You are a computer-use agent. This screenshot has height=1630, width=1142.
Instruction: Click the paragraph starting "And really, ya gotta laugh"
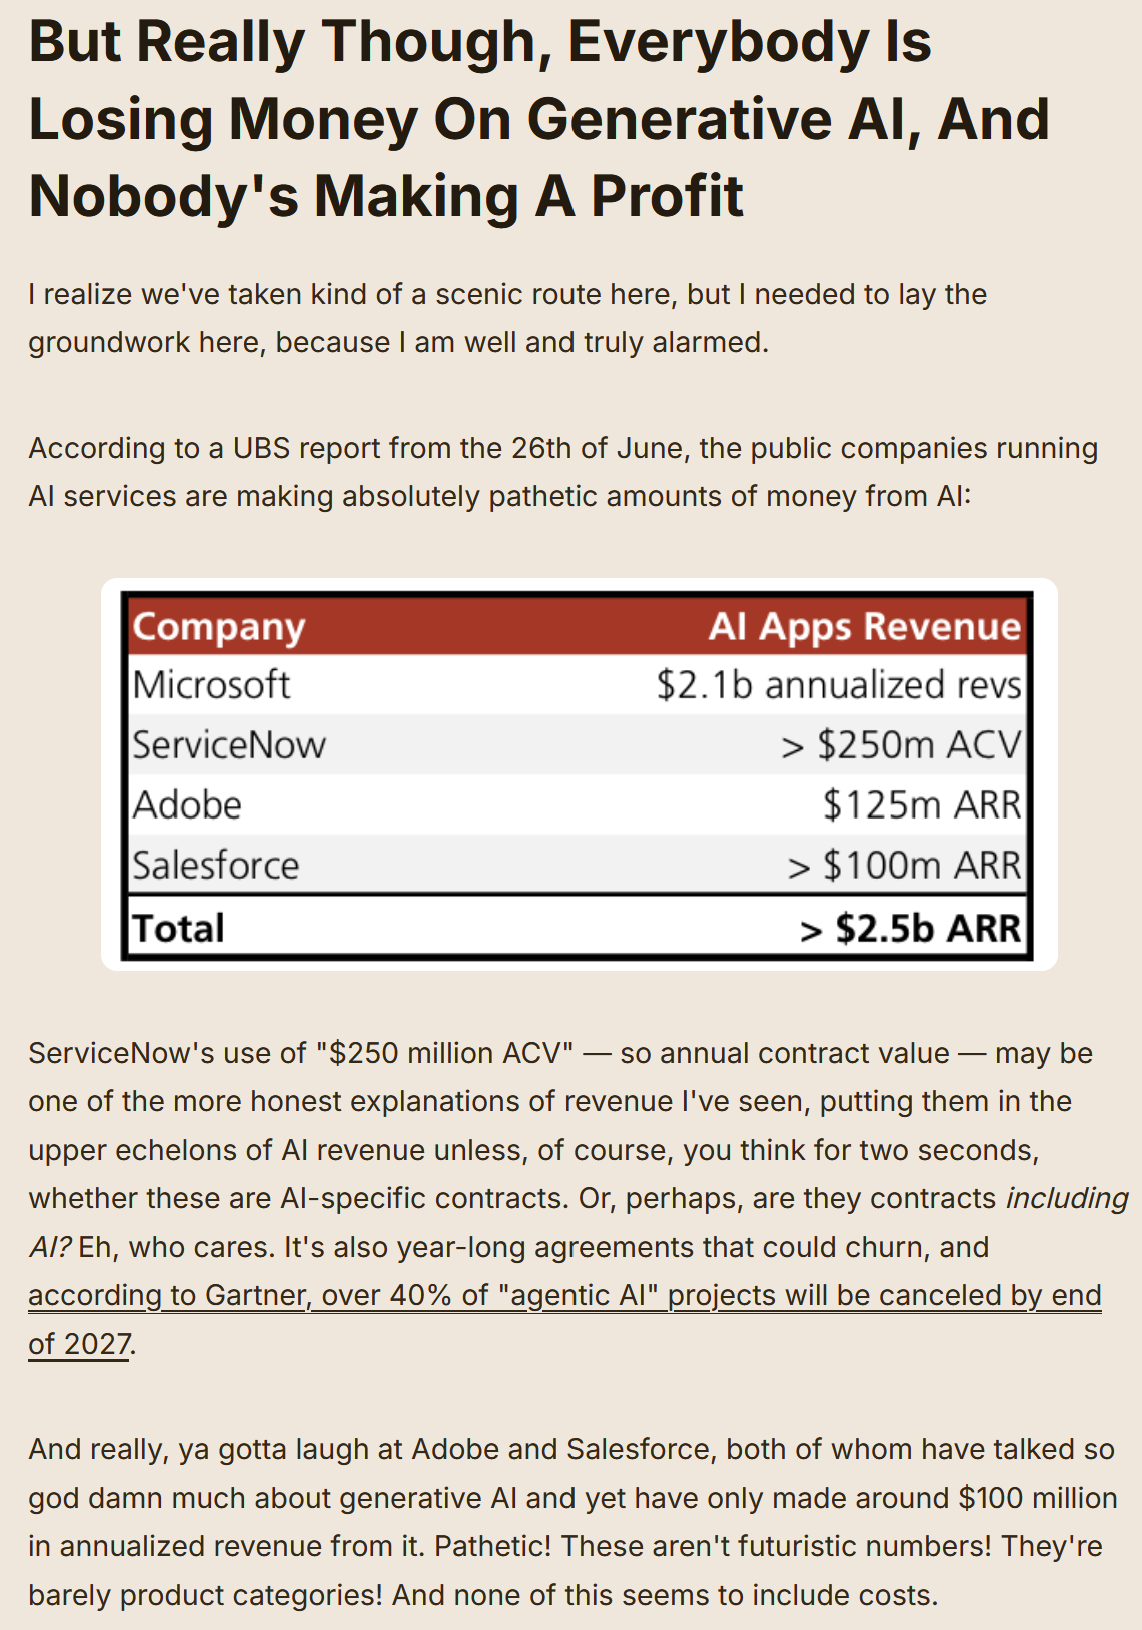[571, 1522]
